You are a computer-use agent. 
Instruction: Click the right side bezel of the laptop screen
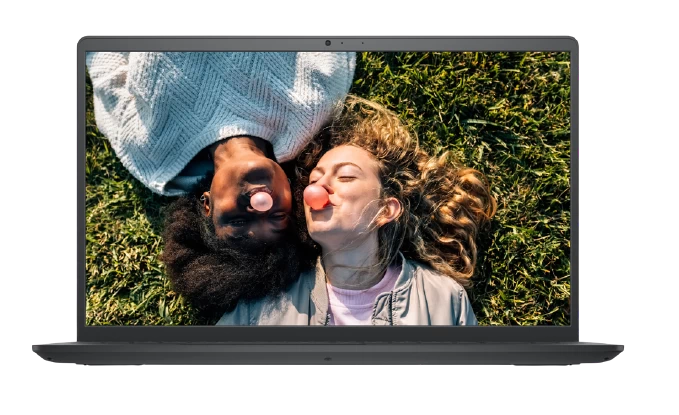(574, 190)
